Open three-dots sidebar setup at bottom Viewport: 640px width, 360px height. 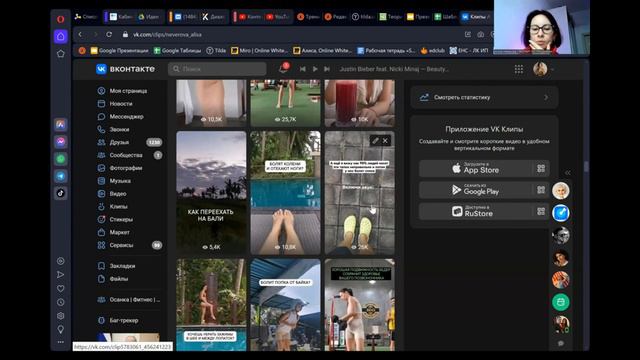coord(60,342)
